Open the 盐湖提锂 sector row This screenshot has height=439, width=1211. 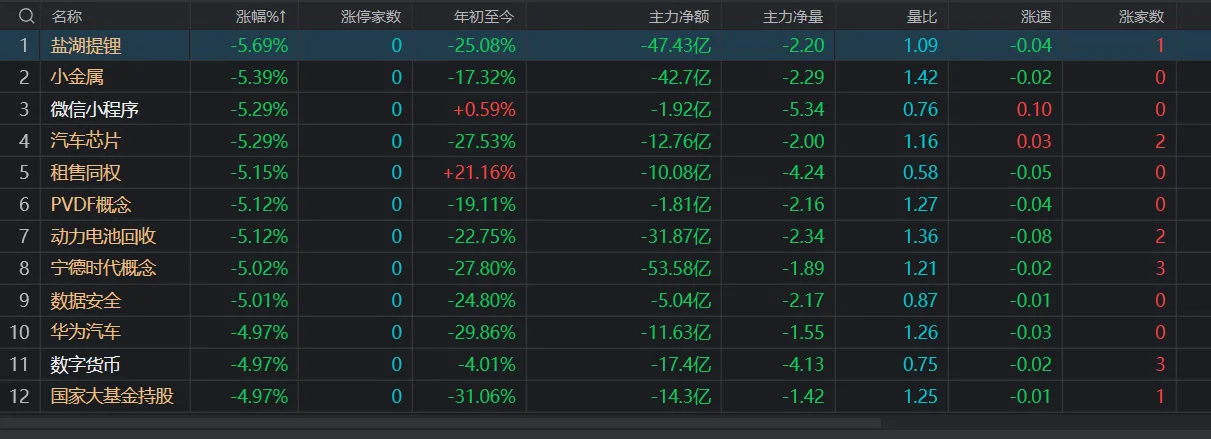click(86, 45)
